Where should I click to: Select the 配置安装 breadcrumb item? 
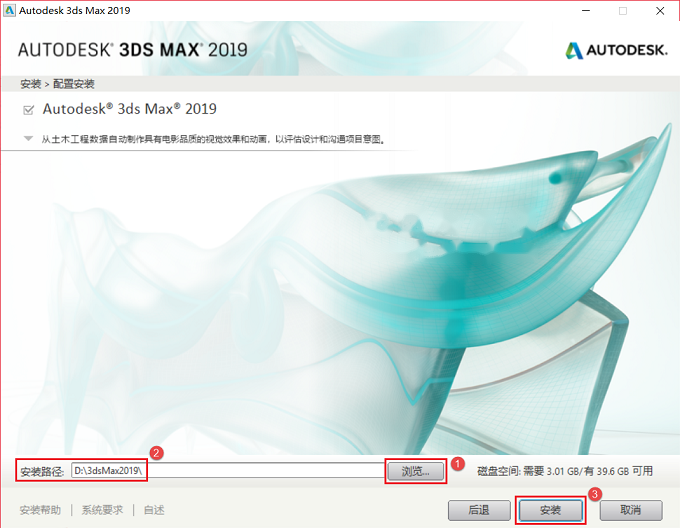pos(74,84)
